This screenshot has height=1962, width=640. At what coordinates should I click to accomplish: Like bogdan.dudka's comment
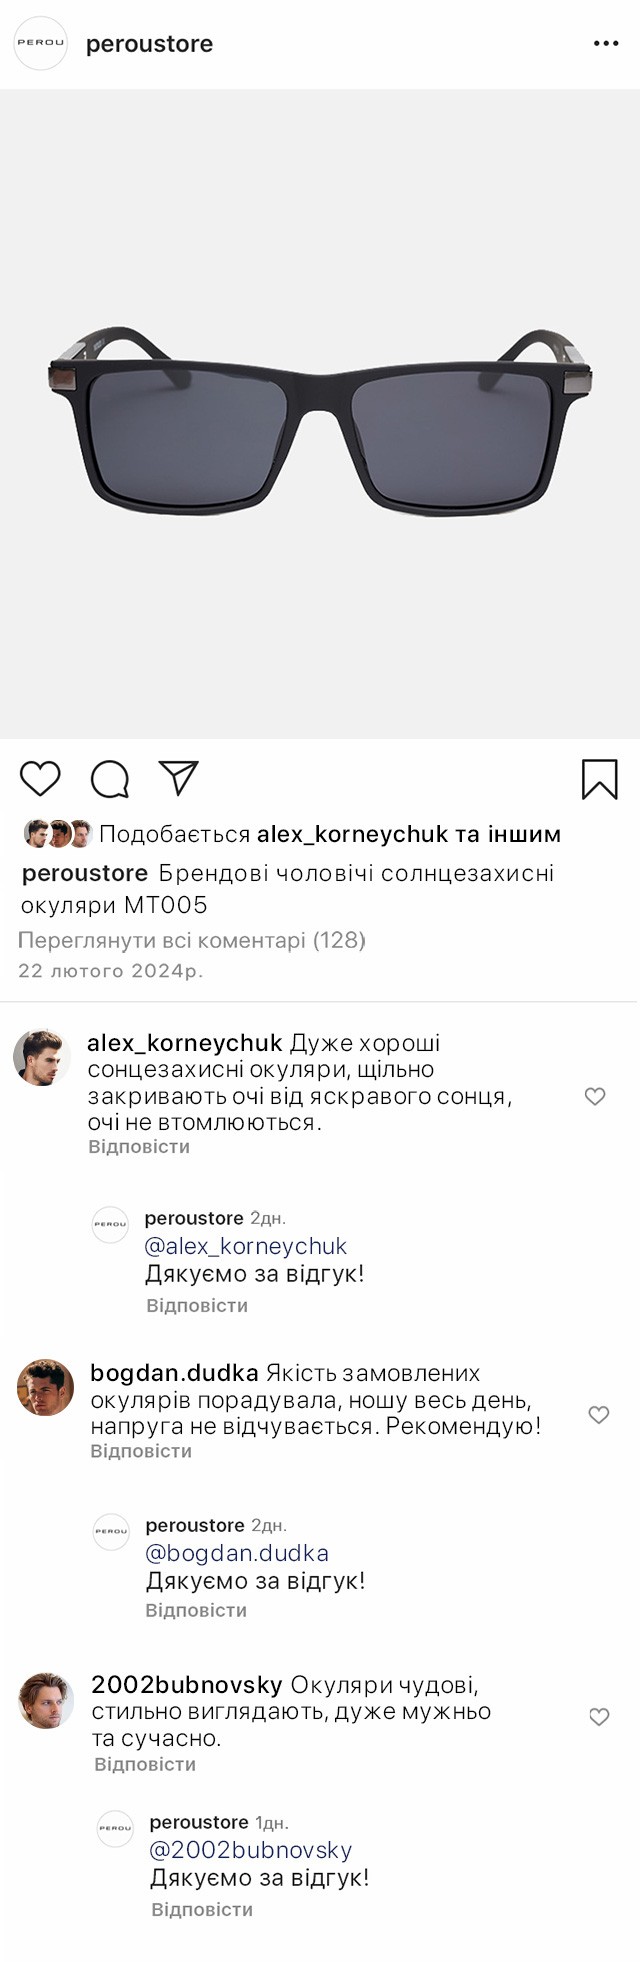tap(598, 1414)
